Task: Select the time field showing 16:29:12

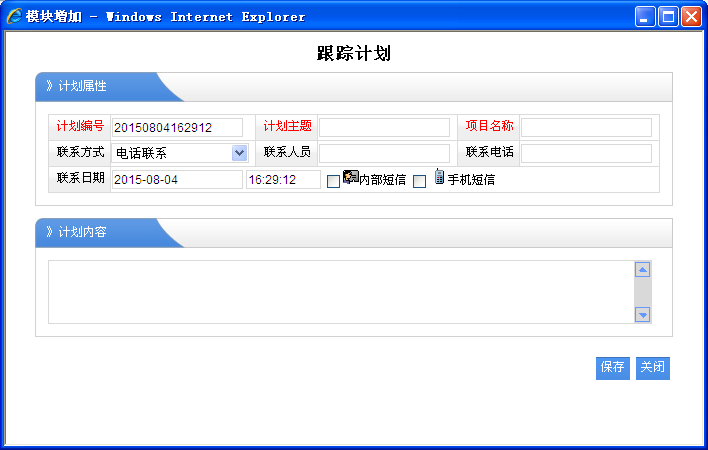Action: [283, 180]
